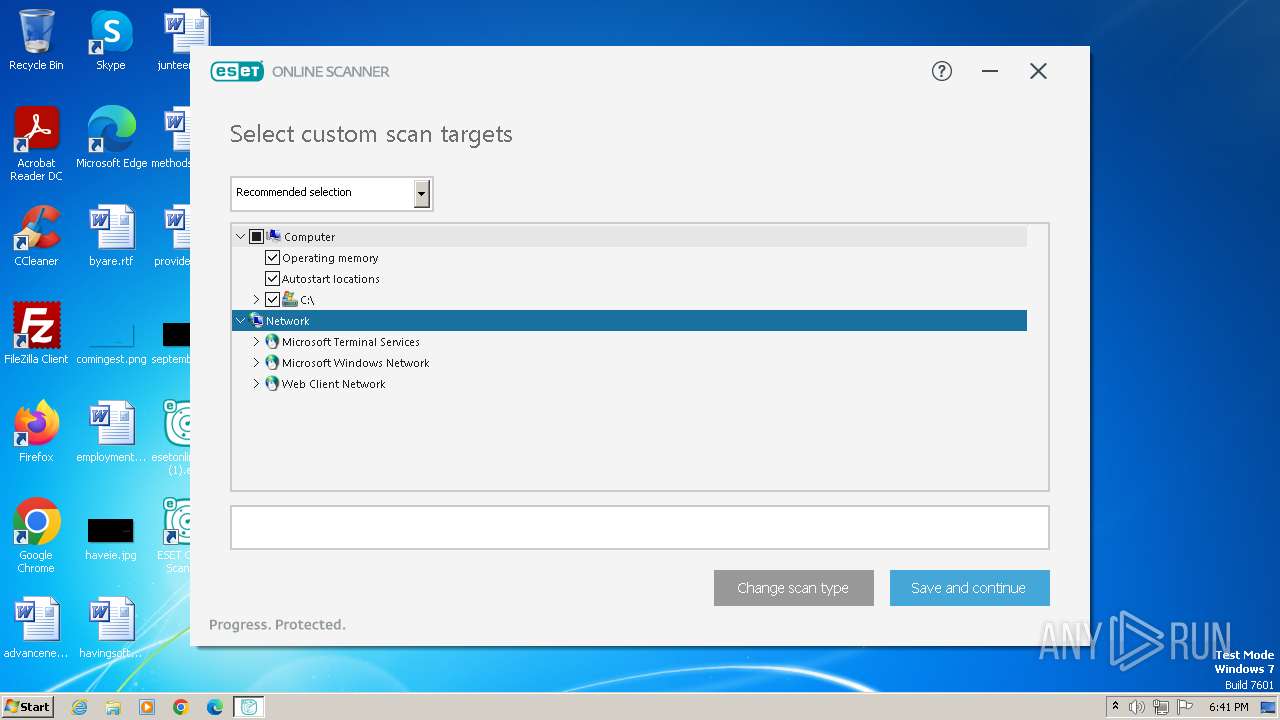Image resolution: width=1280 pixels, height=720 pixels.
Task: Expand the C:\ drive node
Action: point(256,300)
